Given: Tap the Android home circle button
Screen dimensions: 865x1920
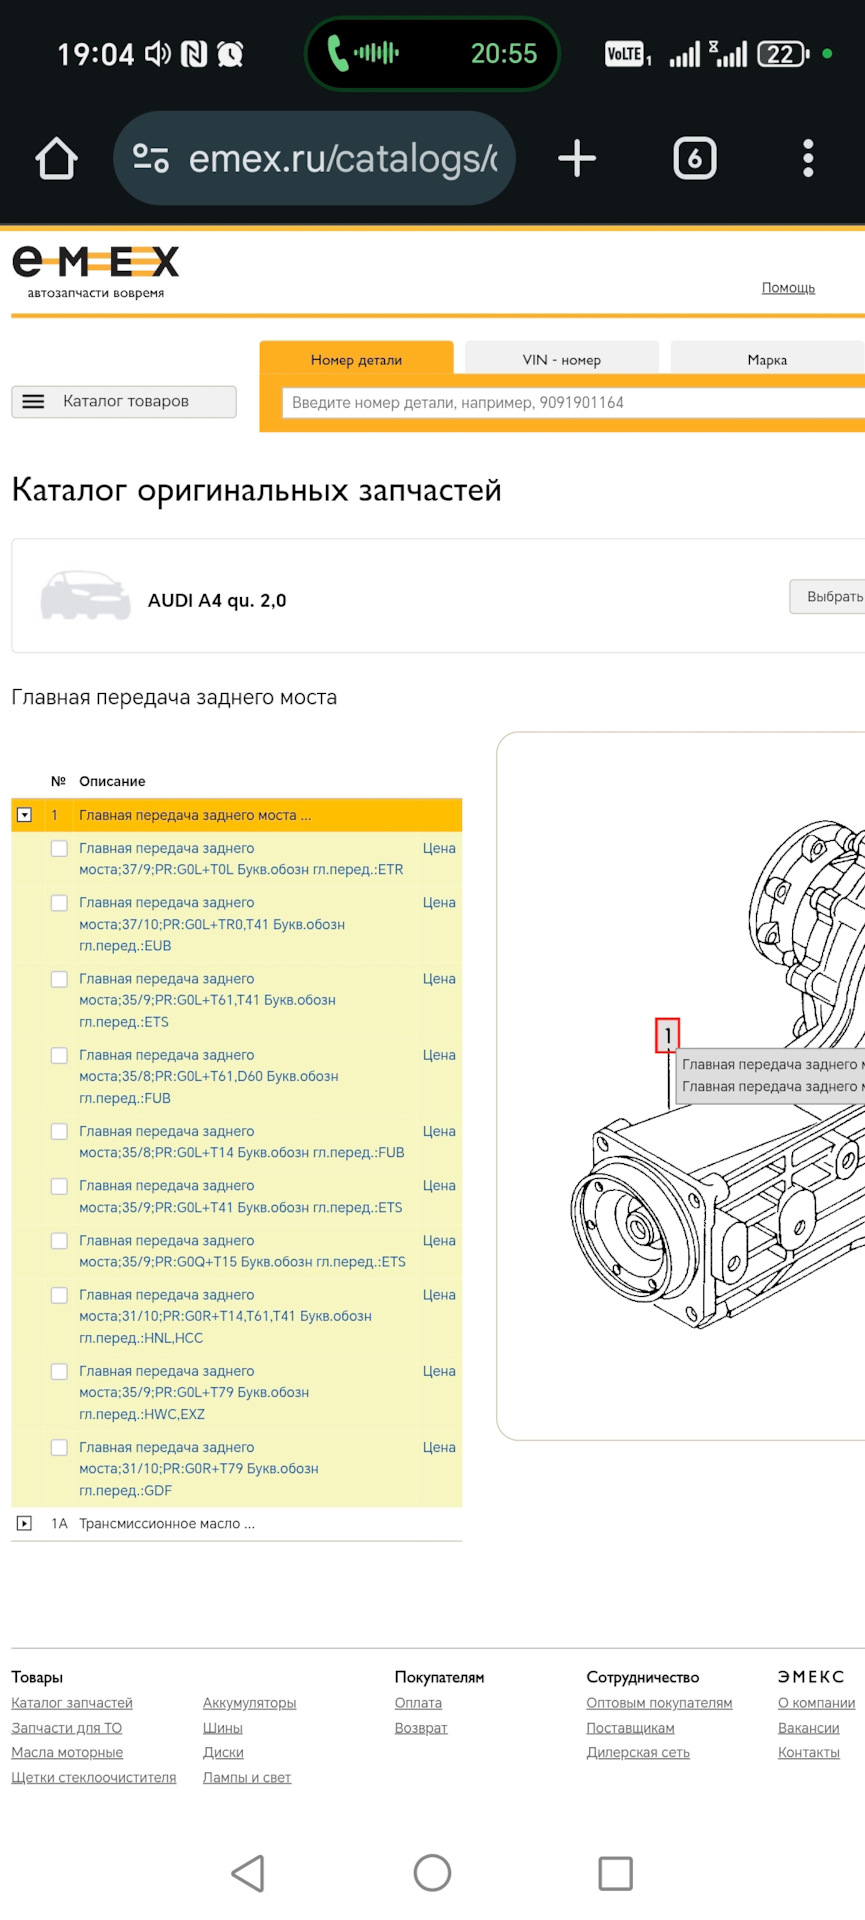Looking at the screenshot, I should click(432, 1873).
